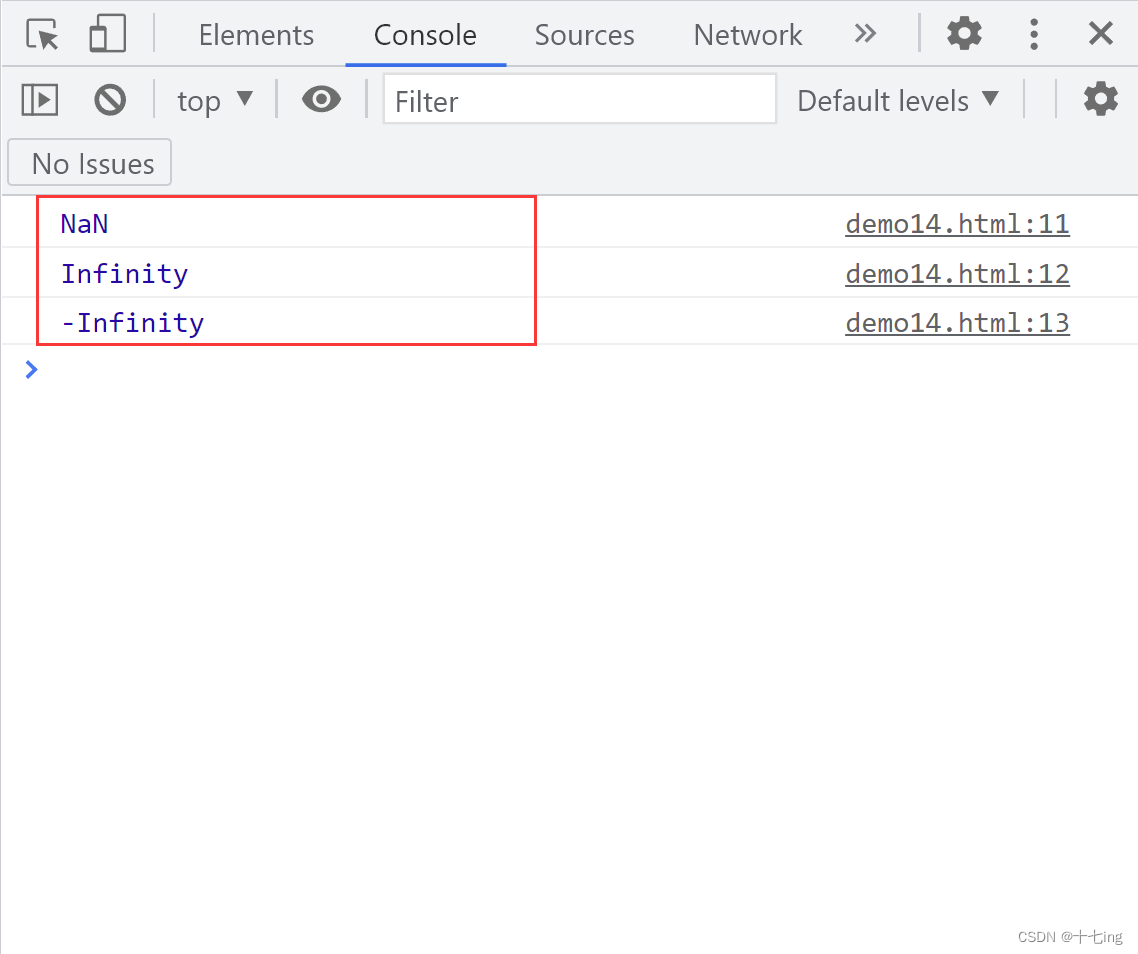
Task: Focus the Filter input field
Action: pos(579,99)
